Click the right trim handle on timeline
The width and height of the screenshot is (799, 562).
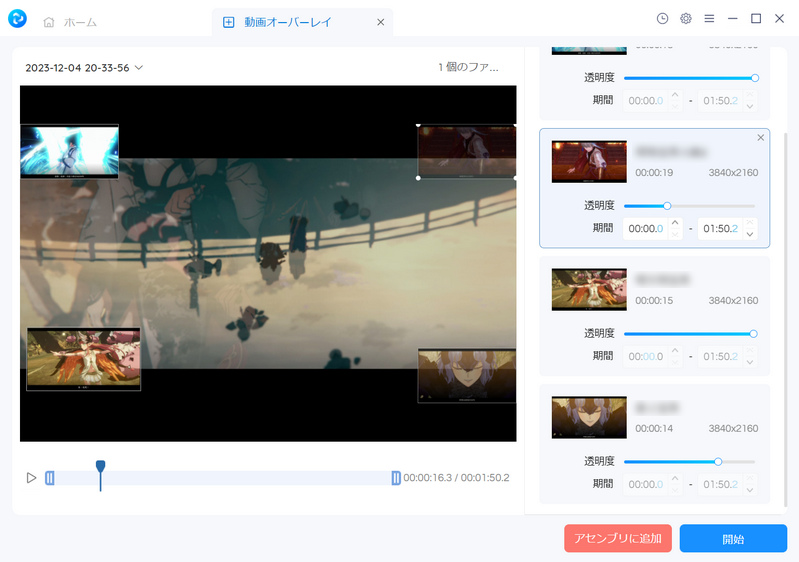click(396, 478)
